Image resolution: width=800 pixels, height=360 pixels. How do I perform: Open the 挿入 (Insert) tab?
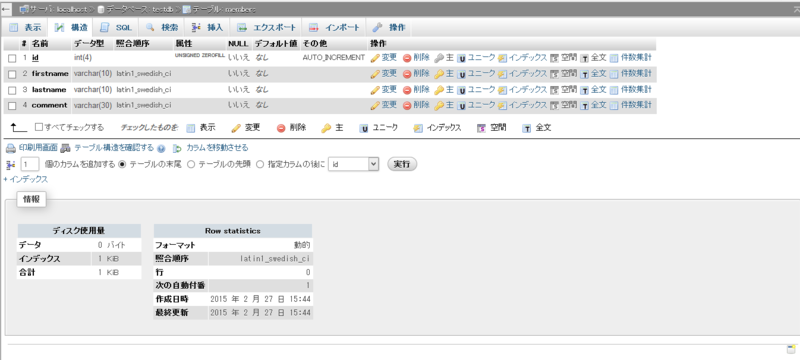pyautogui.click(x=207, y=28)
